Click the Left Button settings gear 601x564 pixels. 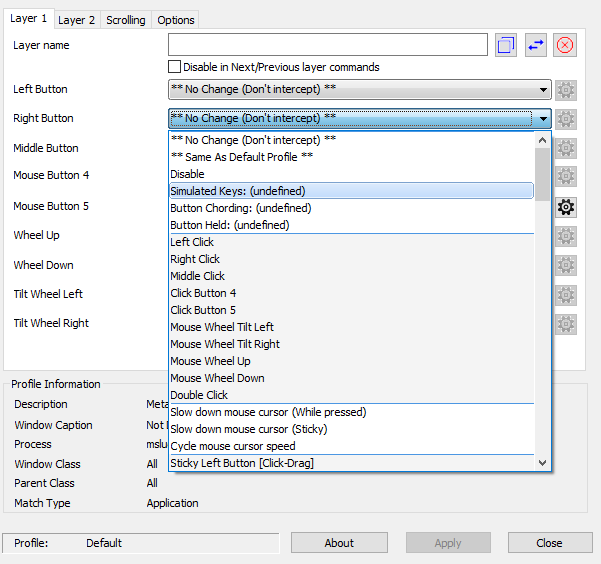pos(566,90)
